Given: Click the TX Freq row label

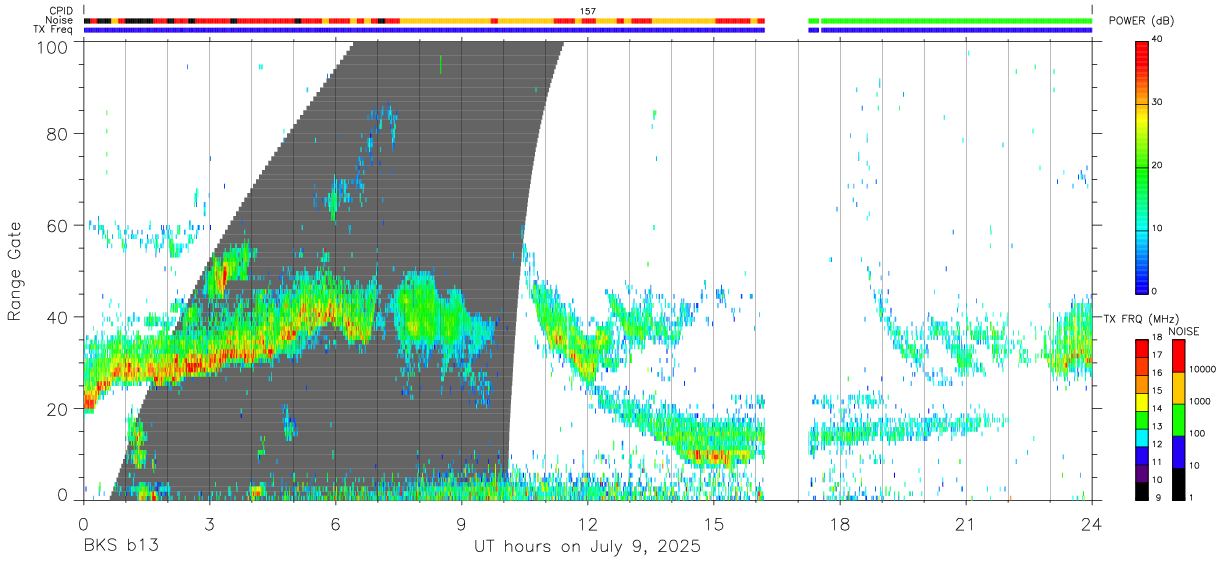Looking at the screenshot, I should [54, 29].
